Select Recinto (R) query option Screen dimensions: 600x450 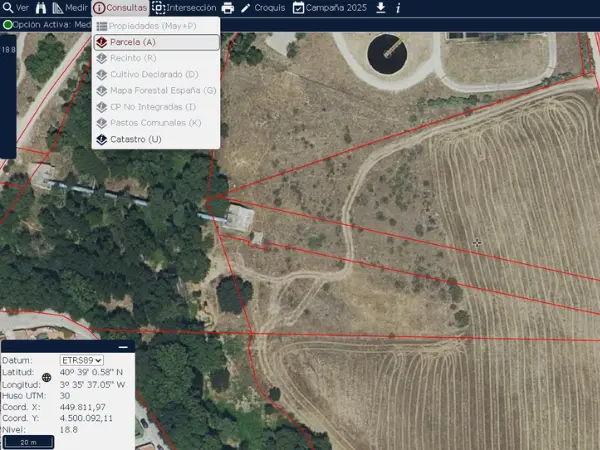[x=155, y=59]
